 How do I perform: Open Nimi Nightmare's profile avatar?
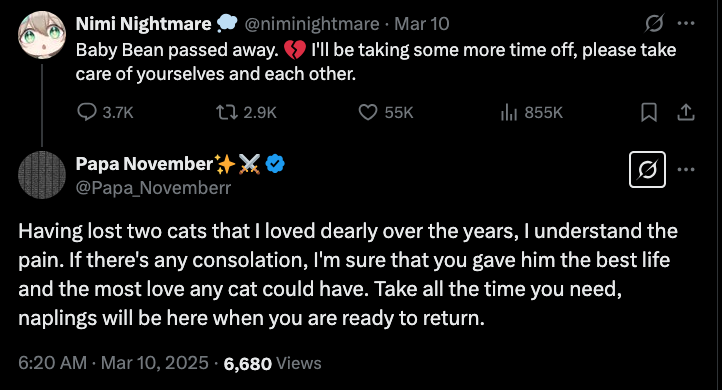pos(42,35)
